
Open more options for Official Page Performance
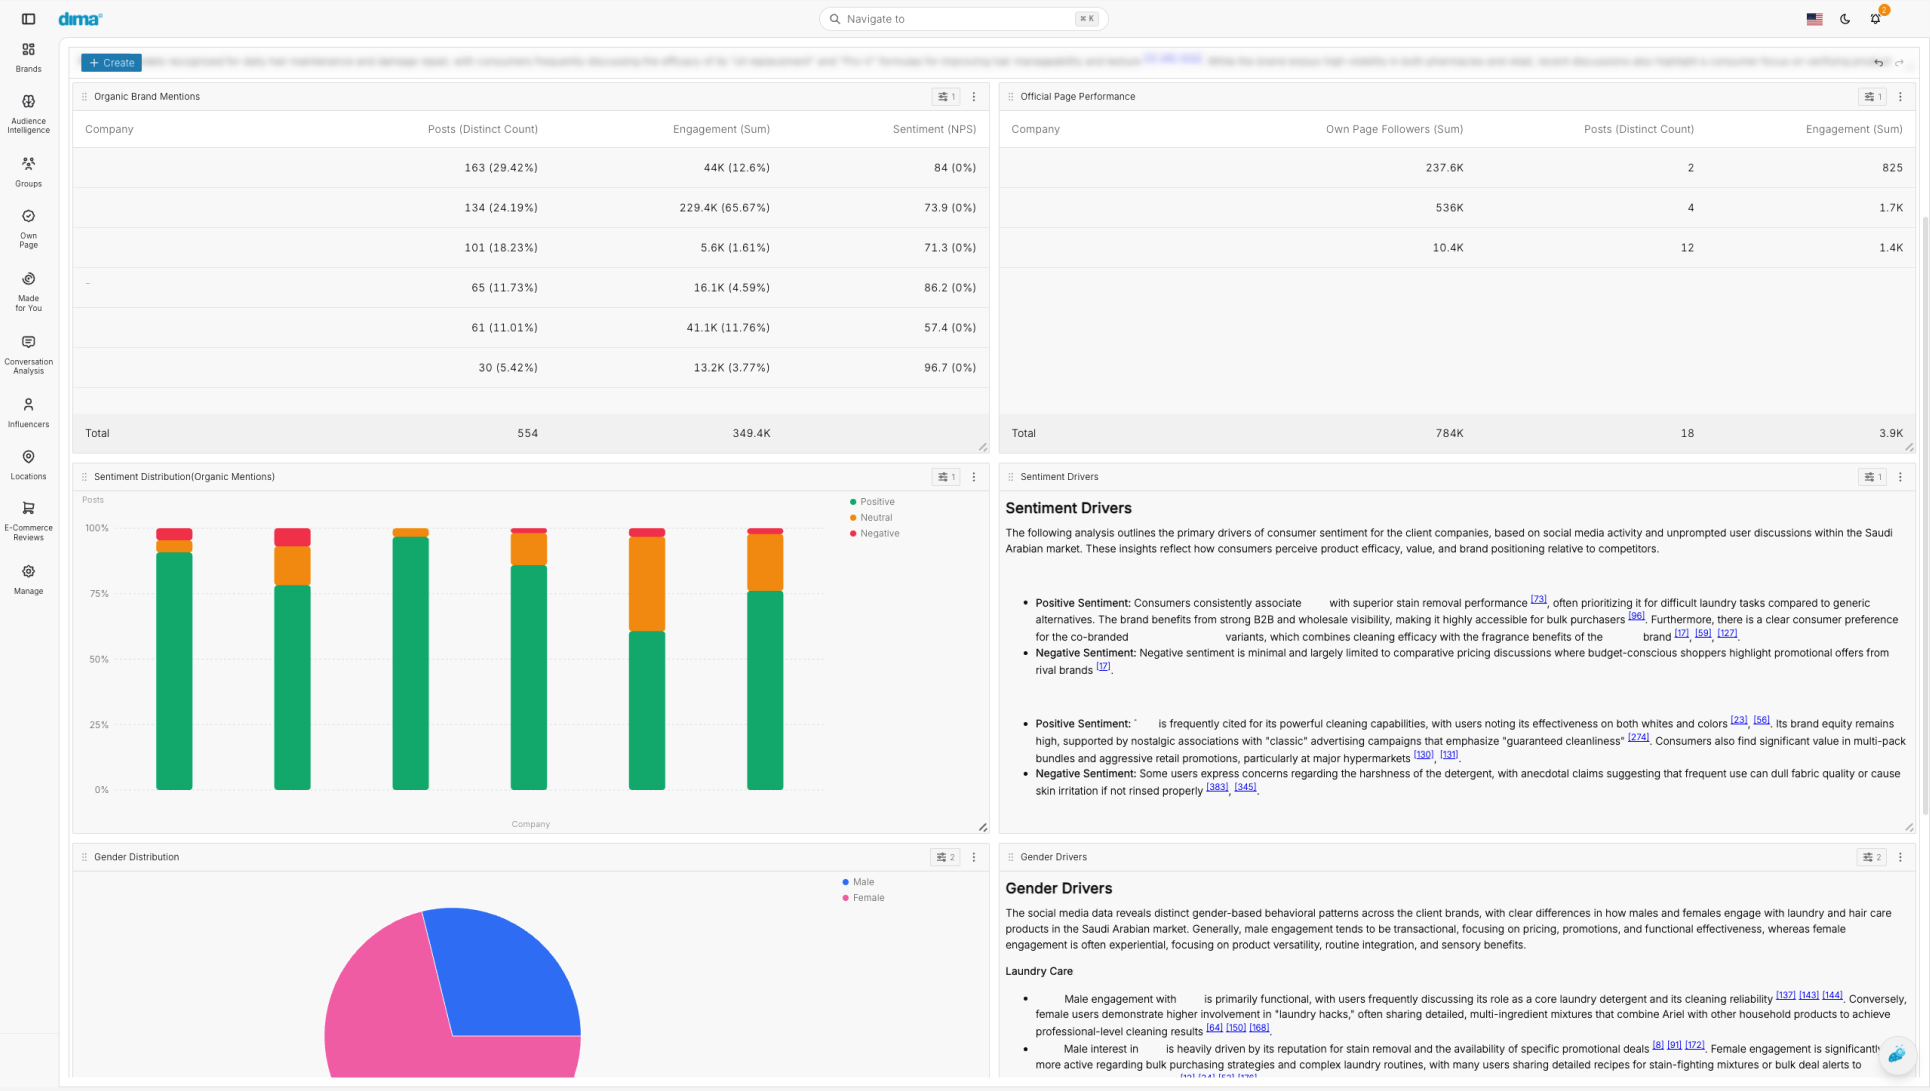pos(1900,97)
